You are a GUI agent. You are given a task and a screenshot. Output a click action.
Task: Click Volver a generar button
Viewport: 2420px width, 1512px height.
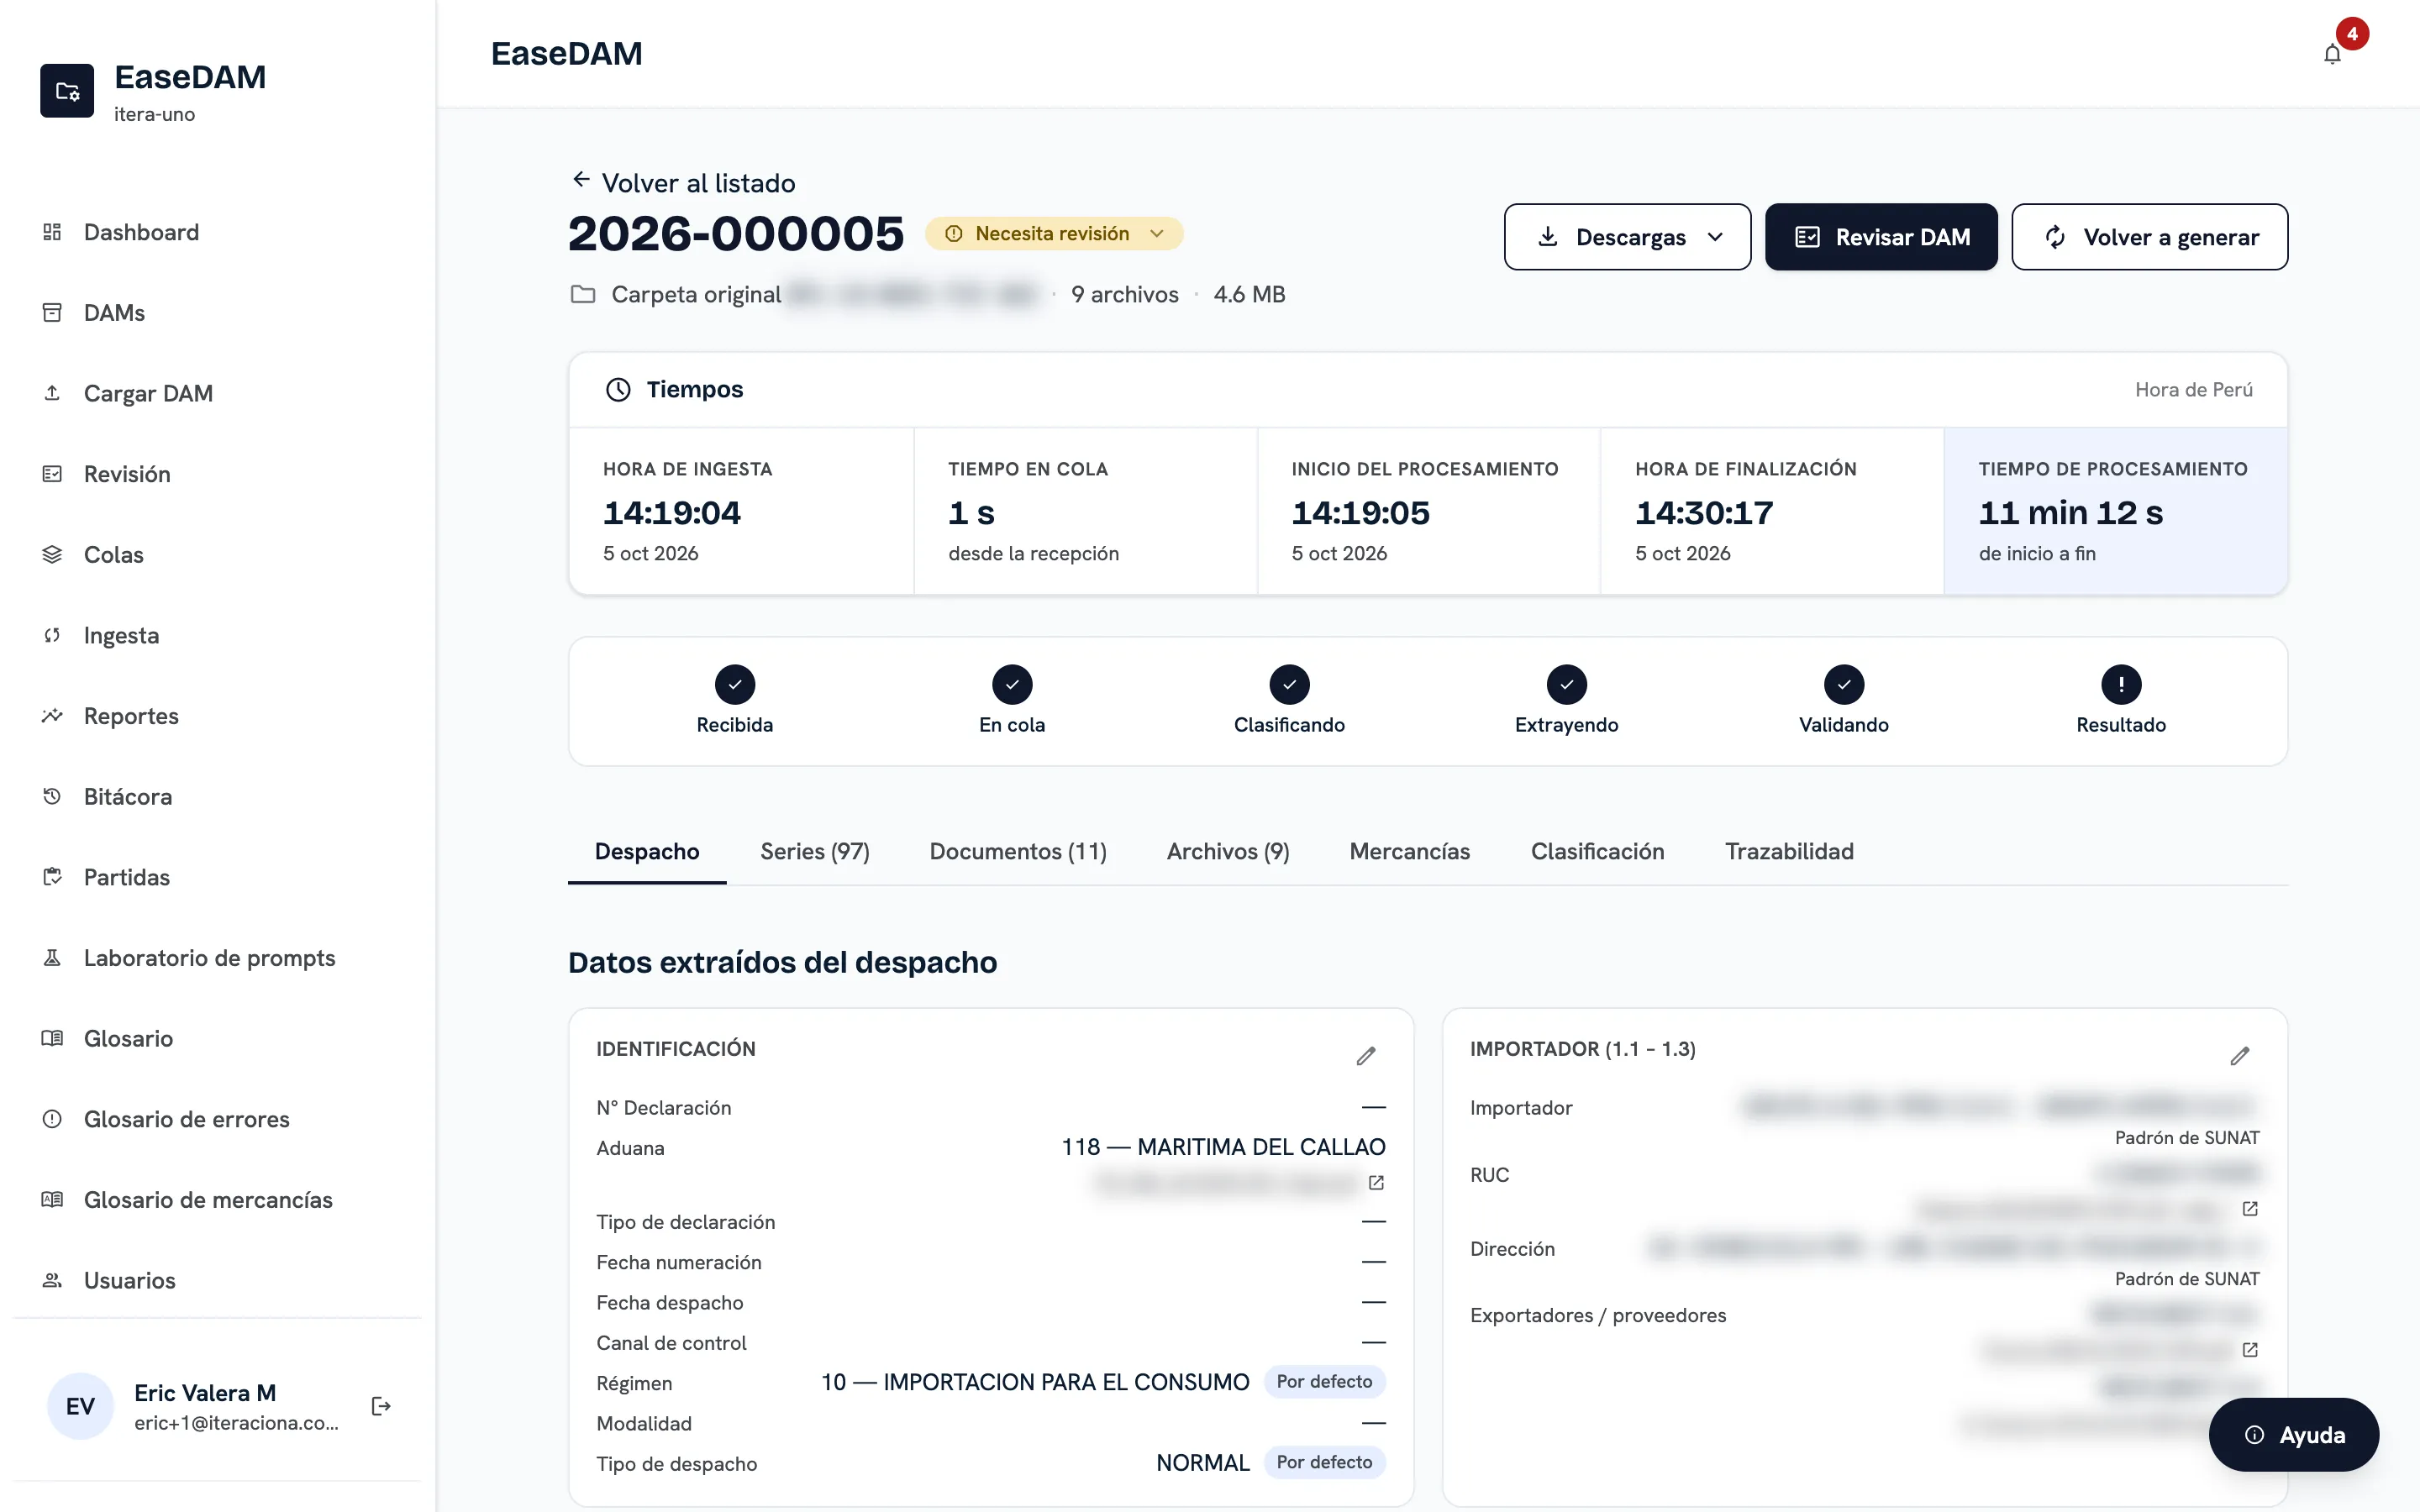tap(2149, 237)
